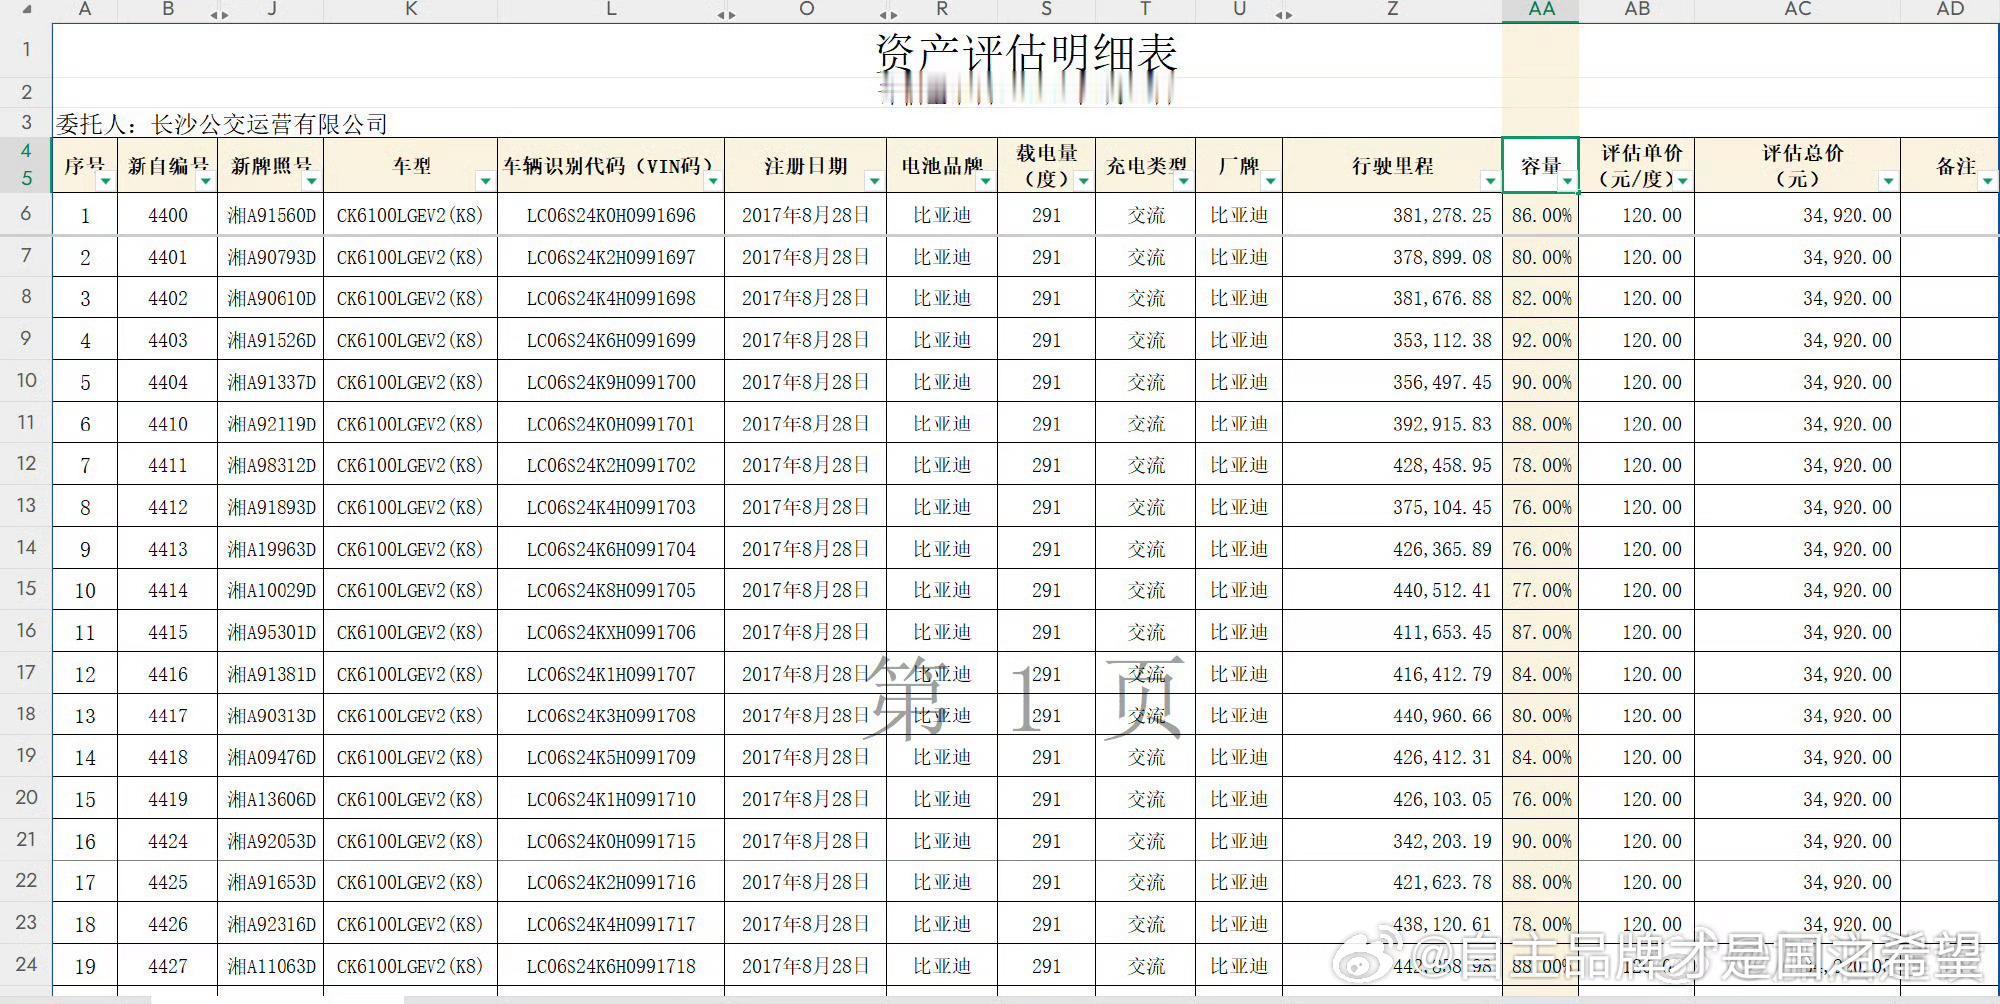Select row 12 header
Viewport: 2000px width, 1004px height.
[26, 464]
